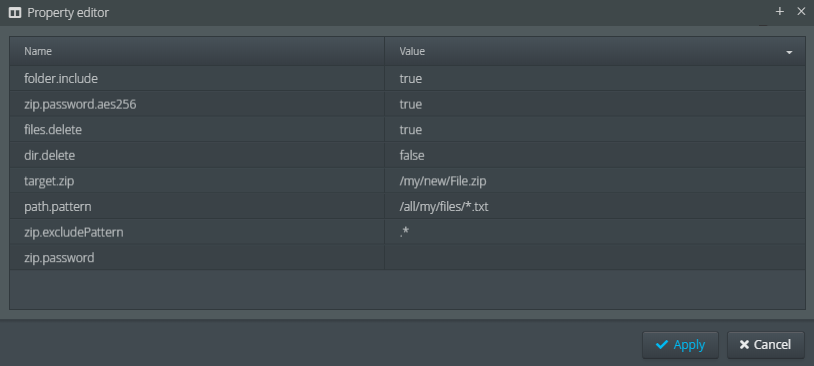Open the Value column dropdown arrow

pos(789,52)
